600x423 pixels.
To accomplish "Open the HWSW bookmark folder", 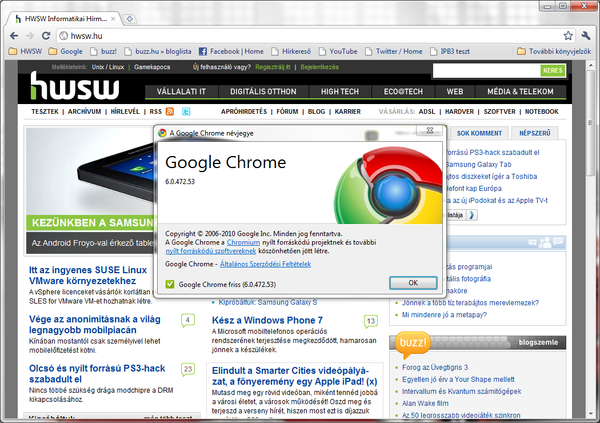I will point(25,51).
